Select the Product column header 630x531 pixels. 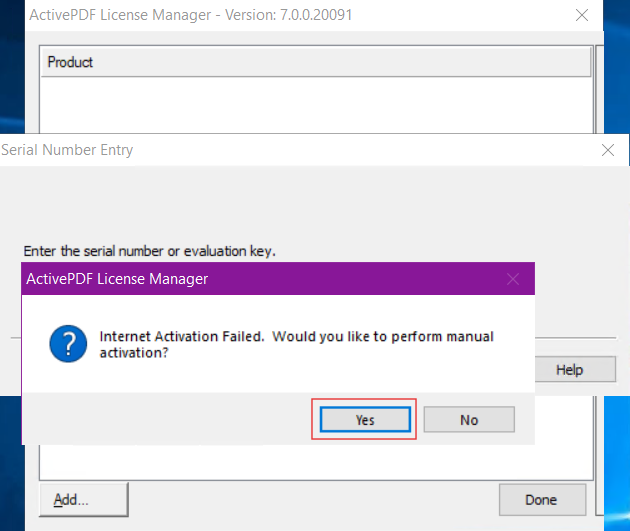pyautogui.click(x=316, y=62)
